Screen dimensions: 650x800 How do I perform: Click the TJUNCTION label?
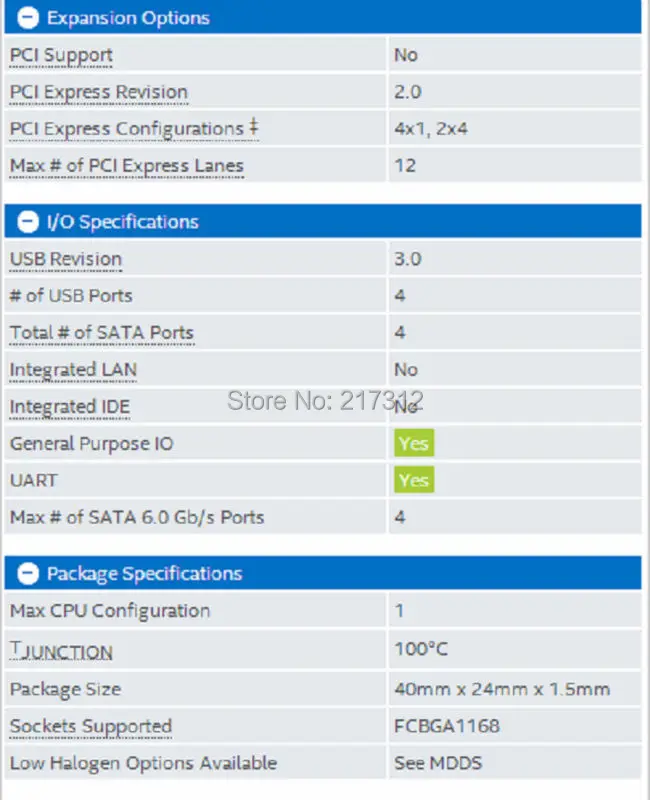(61, 651)
